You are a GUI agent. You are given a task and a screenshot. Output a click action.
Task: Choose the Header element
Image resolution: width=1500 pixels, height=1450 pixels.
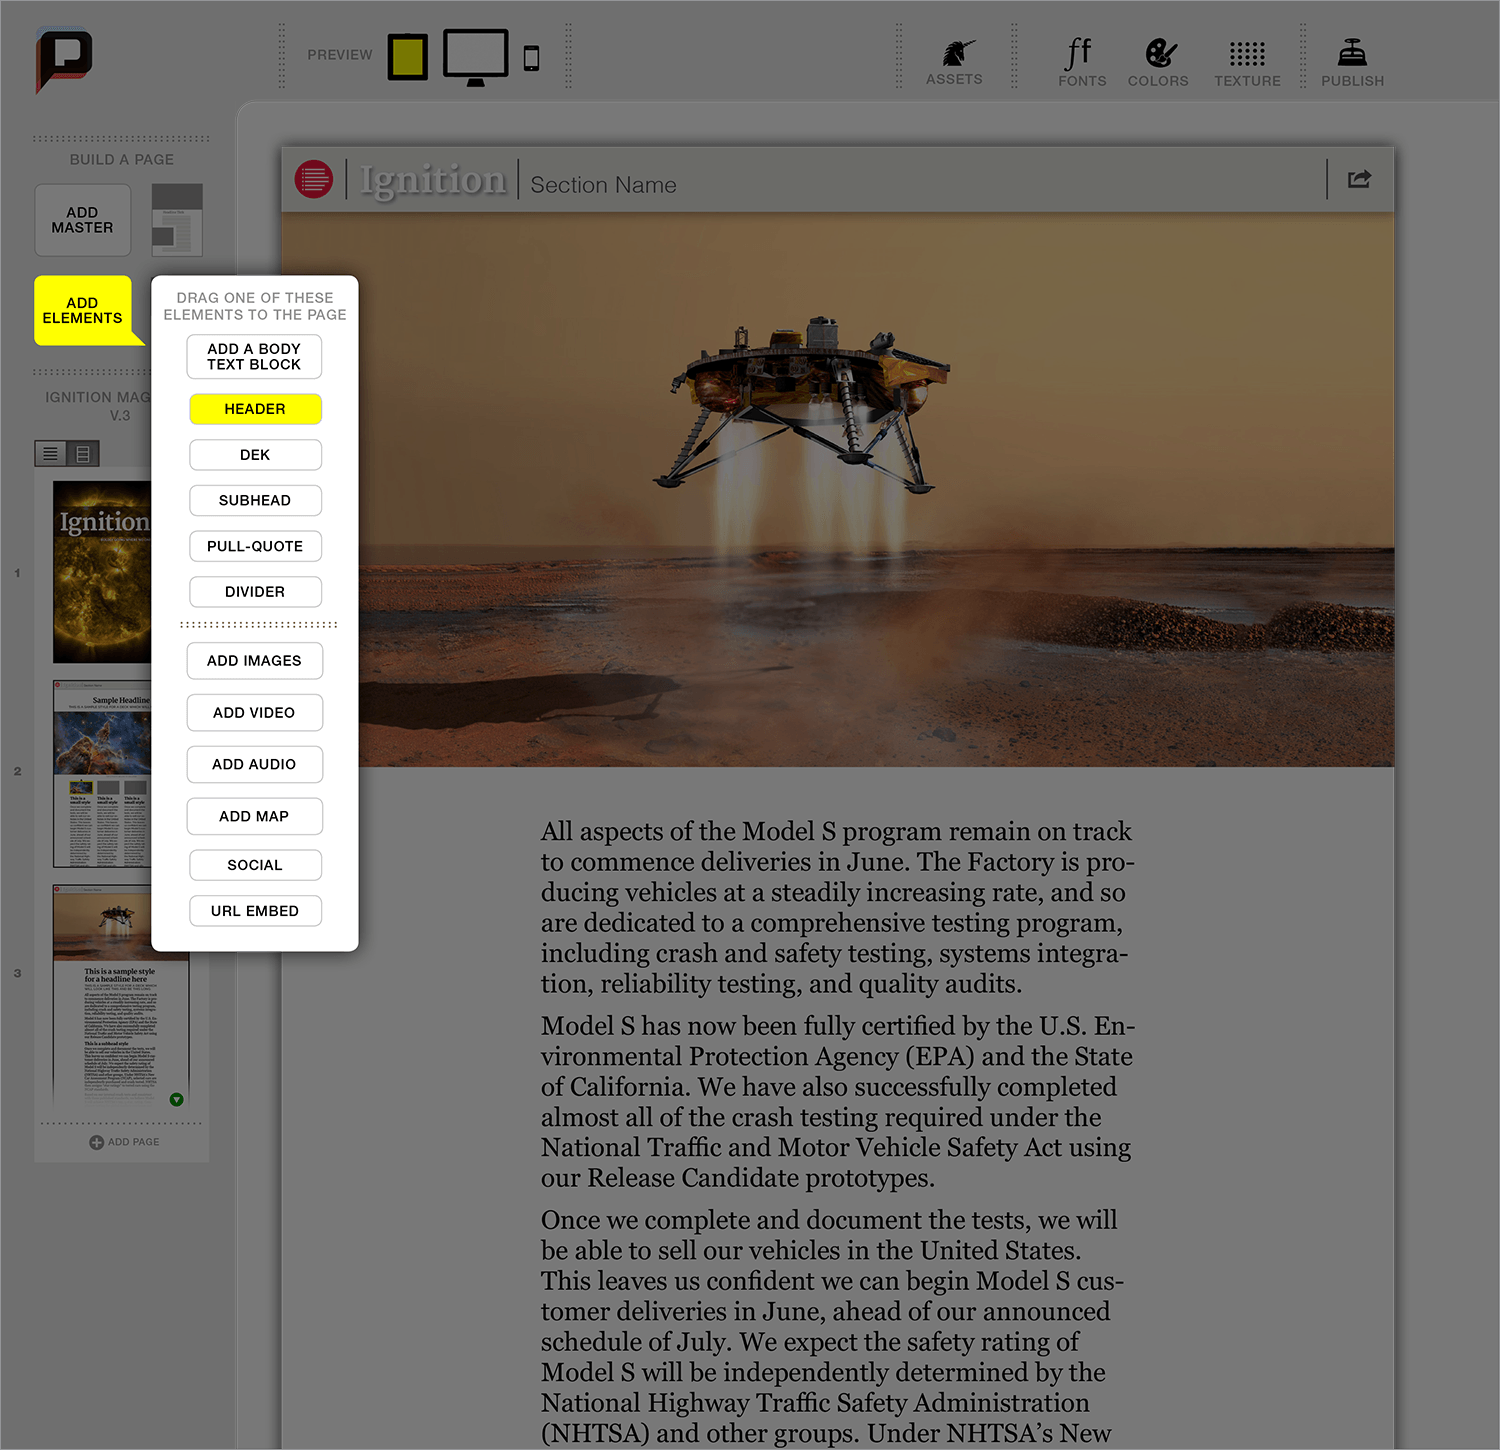click(x=255, y=409)
